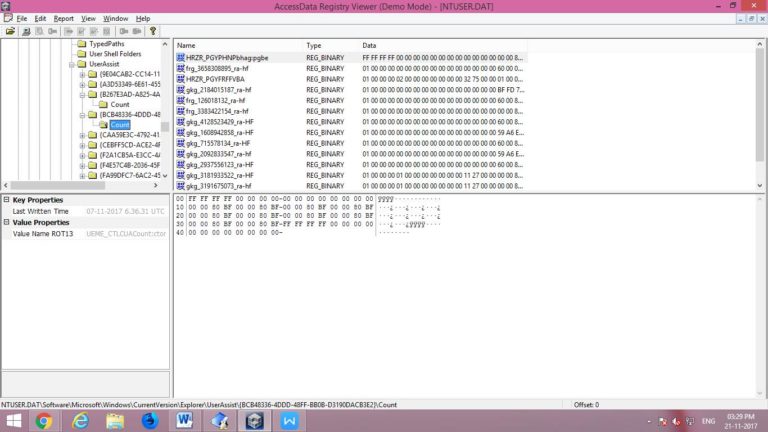Open Internet Explorer from the taskbar
Image resolution: width=768 pixels, height=432 pixels.
pyautogui.click(x=80, y=421)
